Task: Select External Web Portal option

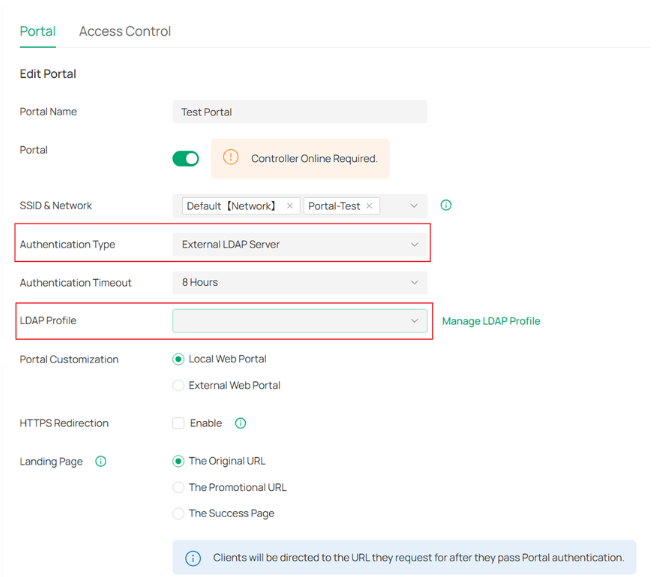Action: [179, 385]
